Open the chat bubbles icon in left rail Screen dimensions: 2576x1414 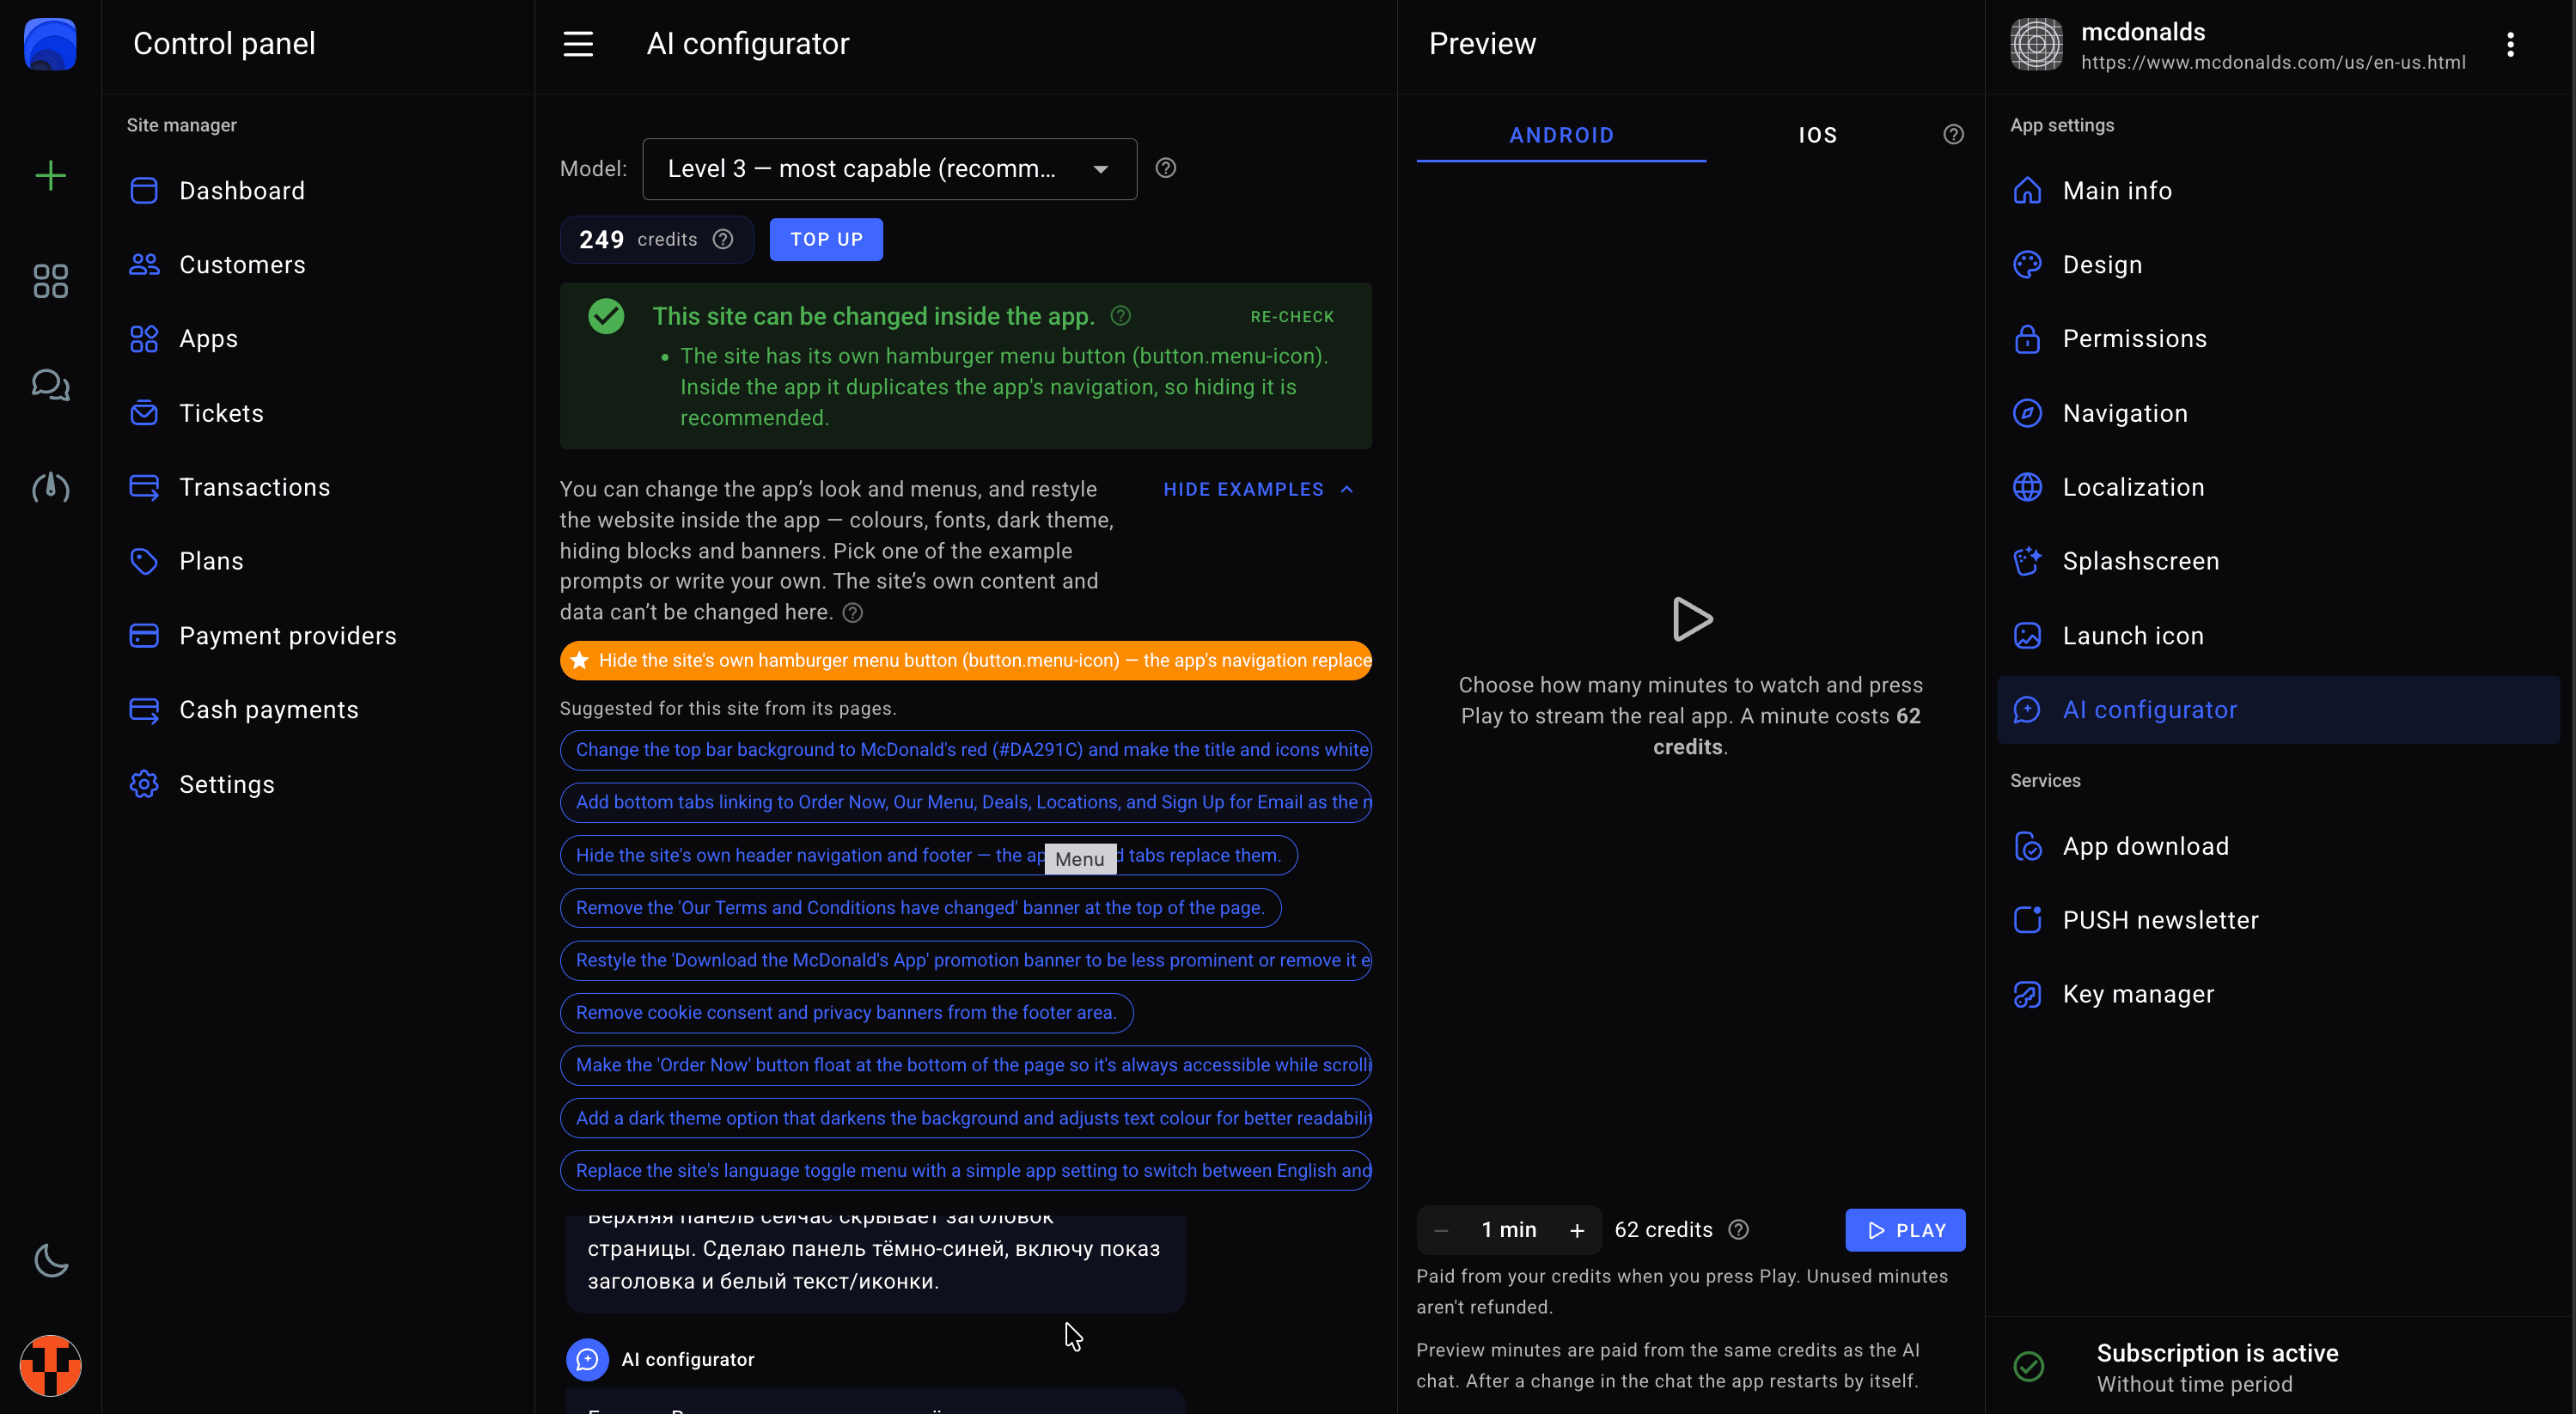(x=50, y=384)
